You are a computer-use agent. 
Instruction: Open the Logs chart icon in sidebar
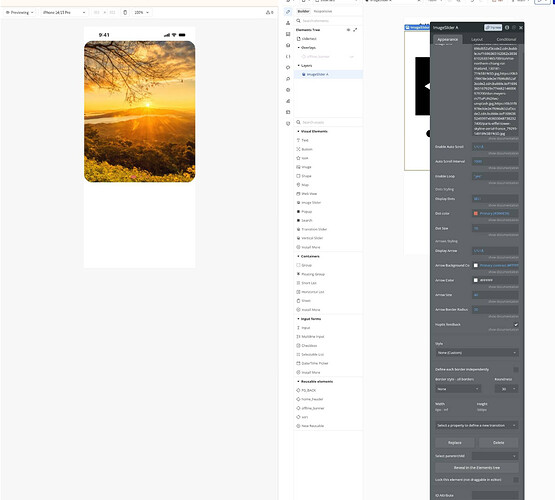(x=288, y=101)
